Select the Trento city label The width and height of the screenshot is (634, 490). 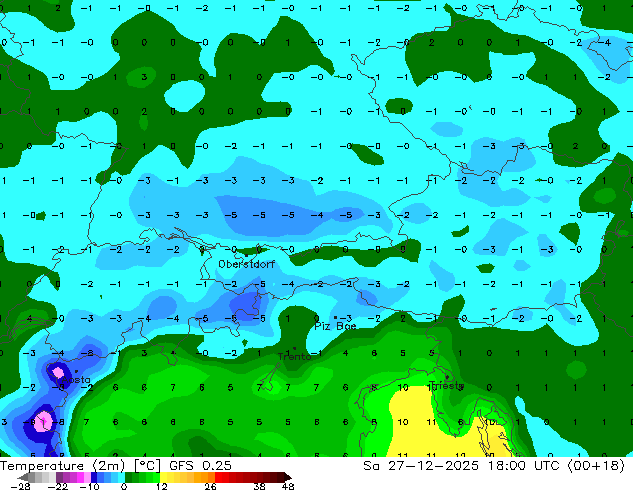pyautogui.click(x=295, y=357)
